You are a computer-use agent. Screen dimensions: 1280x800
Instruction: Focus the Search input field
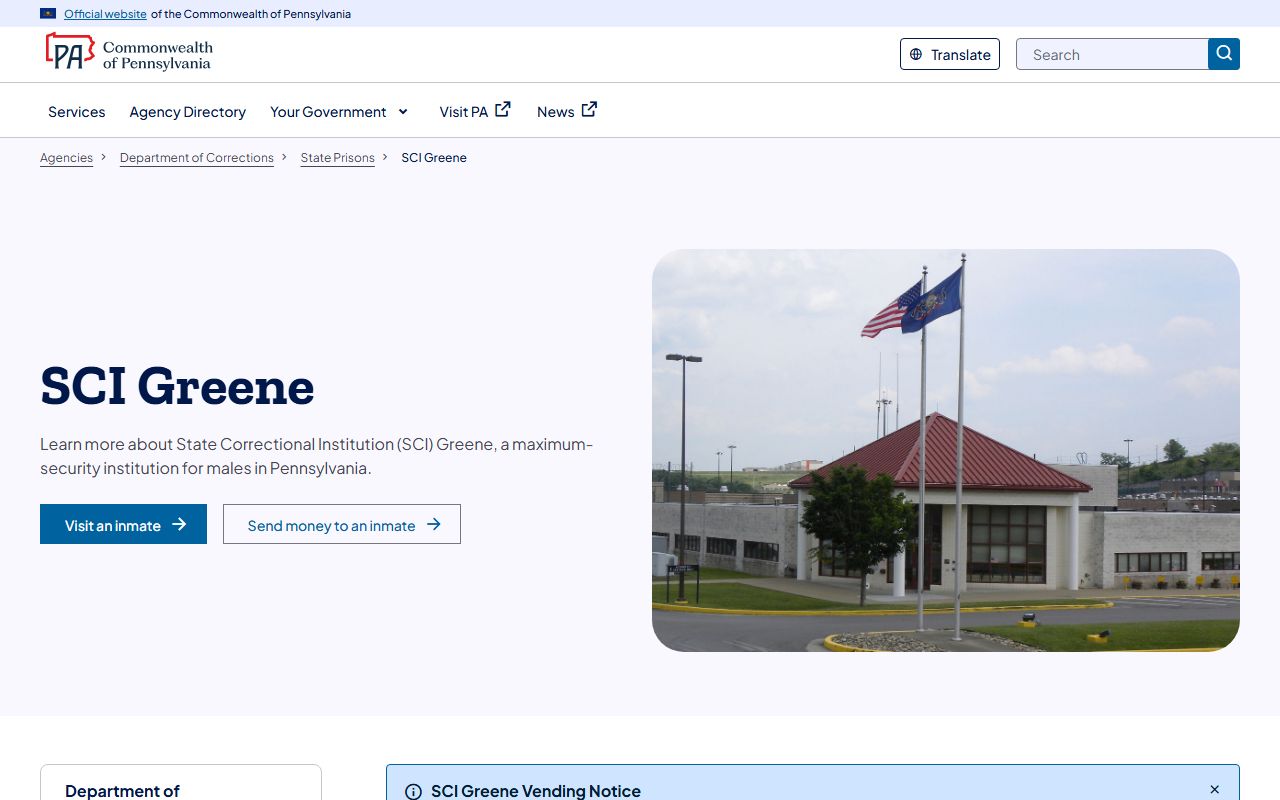(x=1112, y=54)
